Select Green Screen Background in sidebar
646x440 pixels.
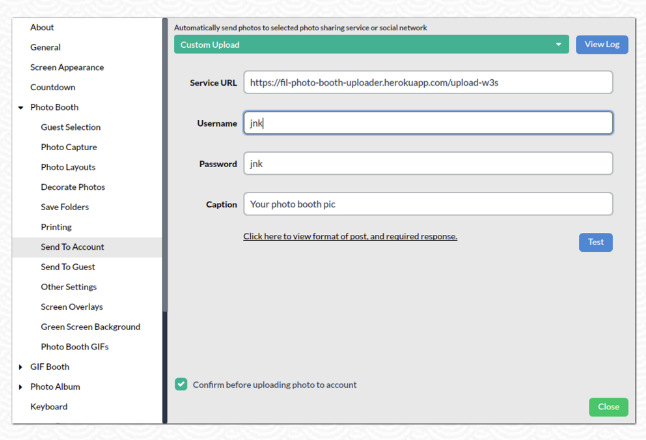[x=91, y=327]
